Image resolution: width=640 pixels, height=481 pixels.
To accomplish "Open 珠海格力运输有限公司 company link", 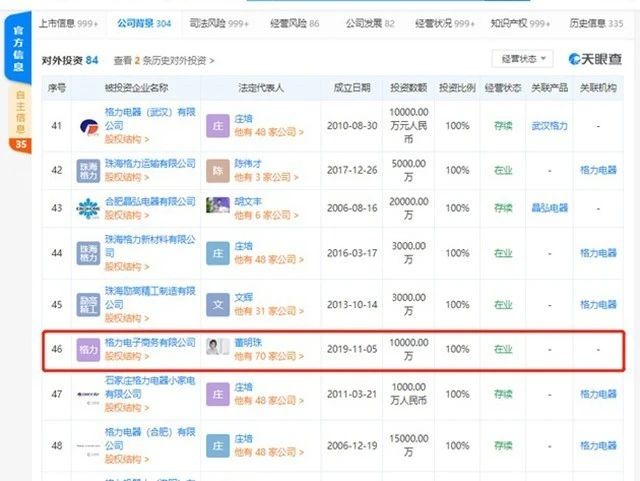I will 150,163.
